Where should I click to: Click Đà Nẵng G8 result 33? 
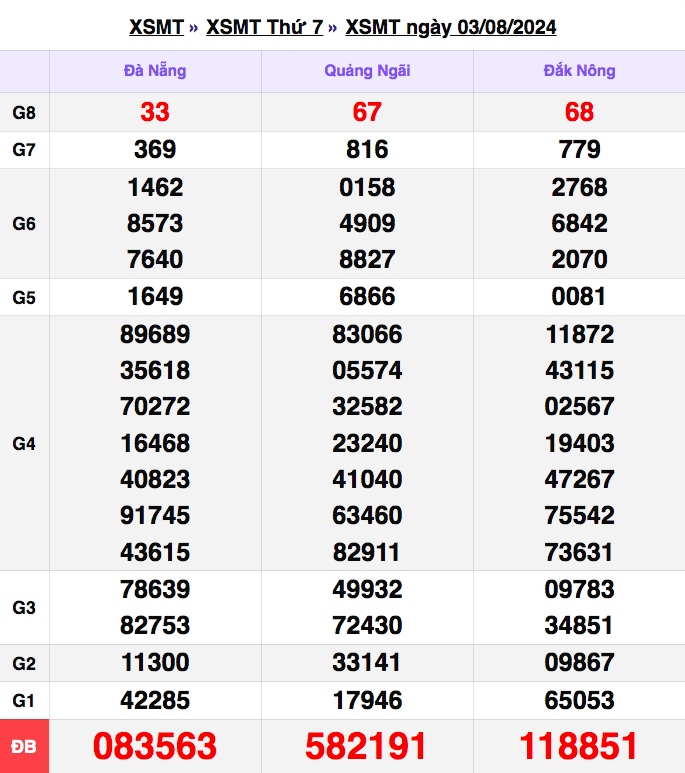[155, 113]
